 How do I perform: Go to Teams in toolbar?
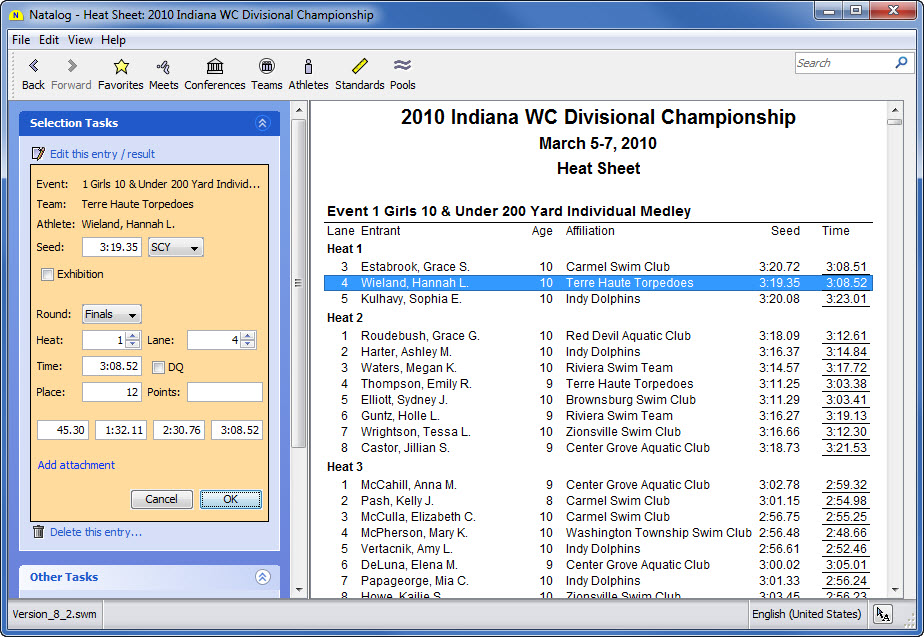(266, 67)
